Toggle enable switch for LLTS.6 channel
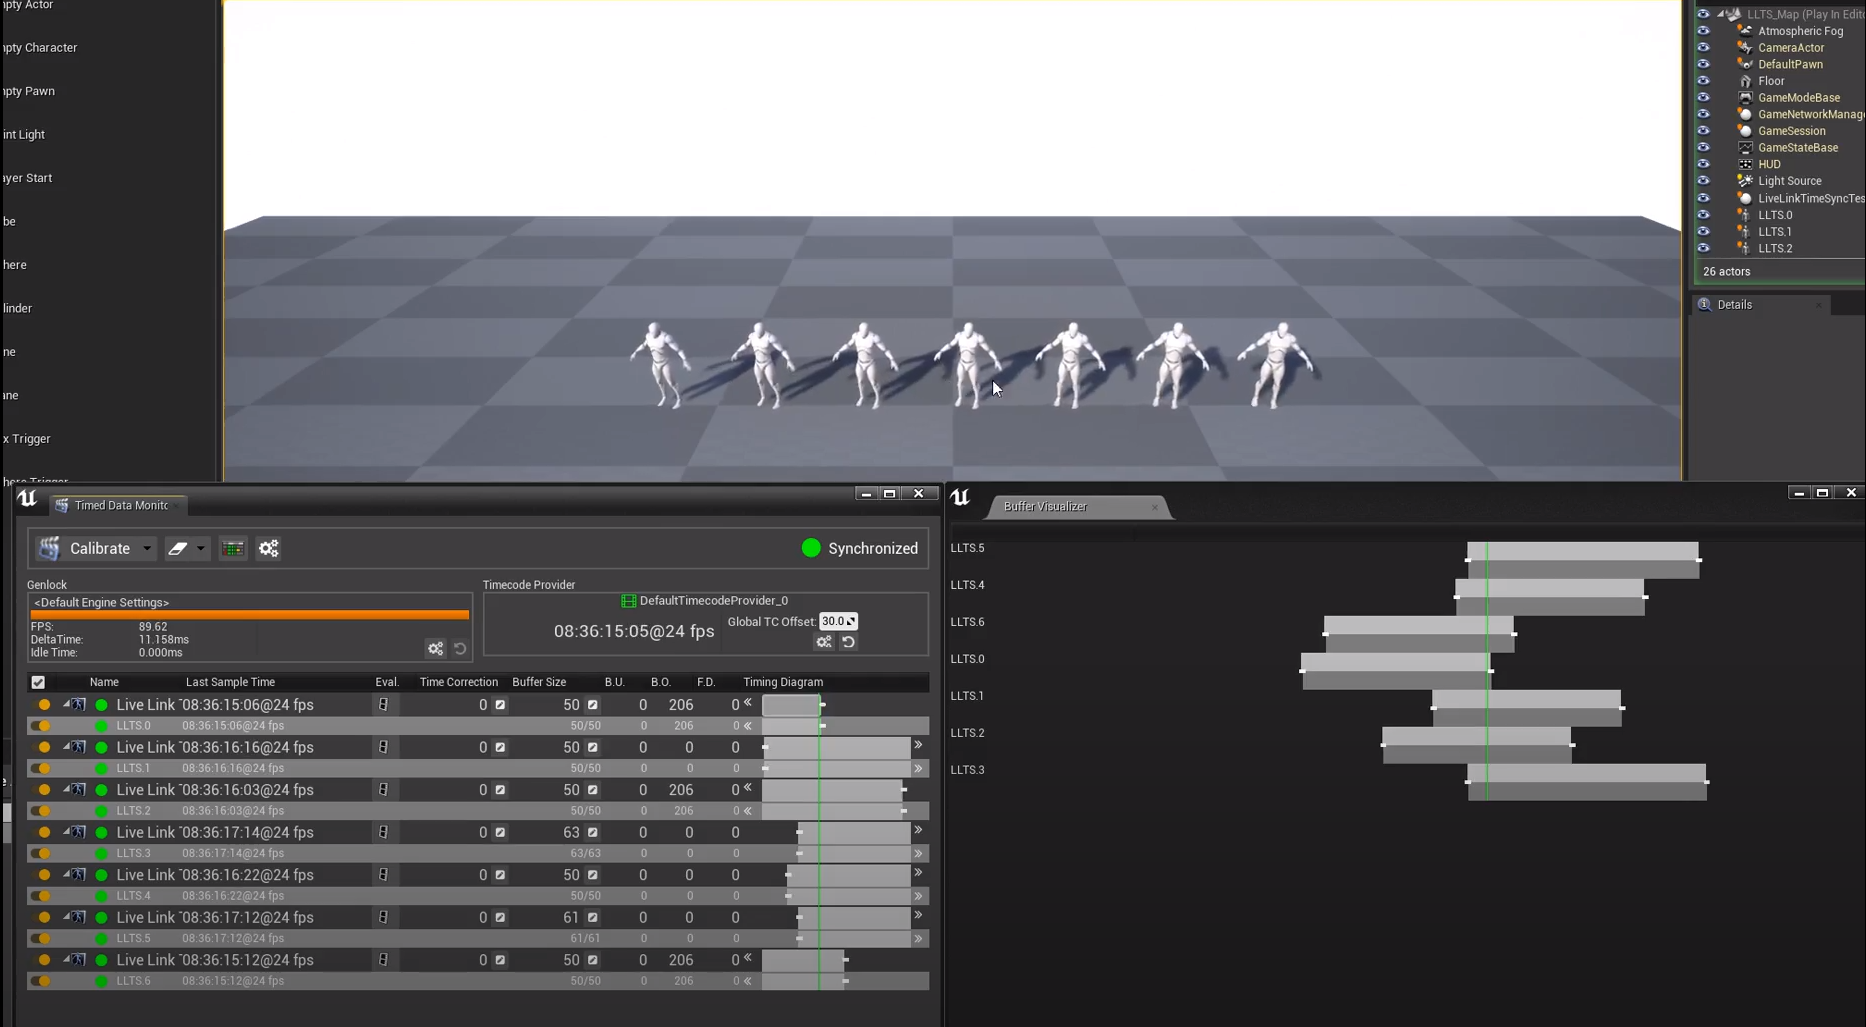 [41, 981]
